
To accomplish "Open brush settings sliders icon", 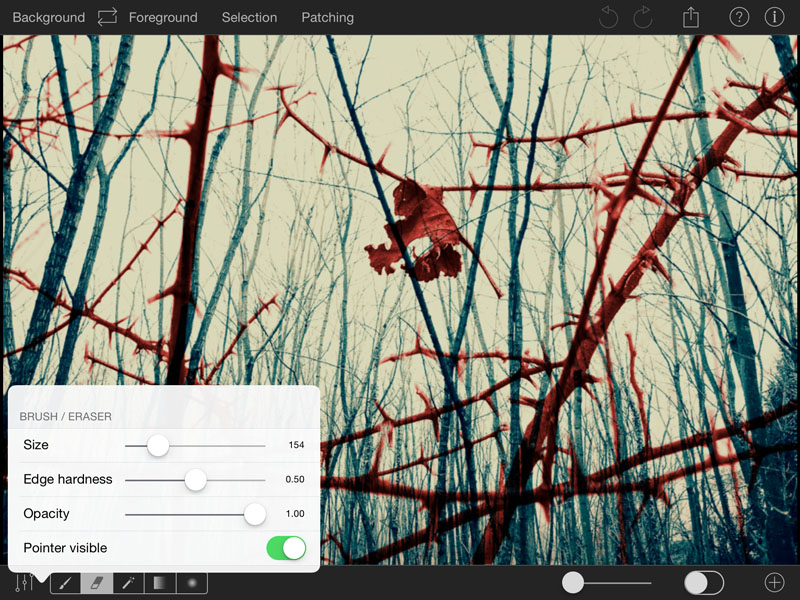I will [x=24, y=583].
